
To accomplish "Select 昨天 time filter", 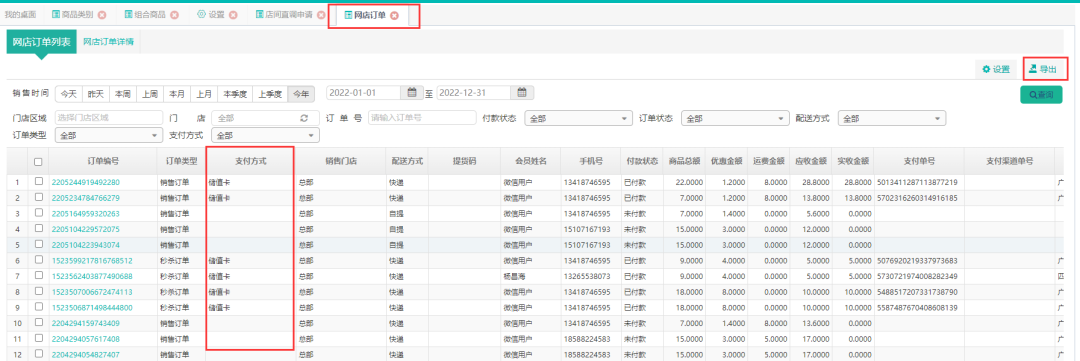I will [96, 93].
